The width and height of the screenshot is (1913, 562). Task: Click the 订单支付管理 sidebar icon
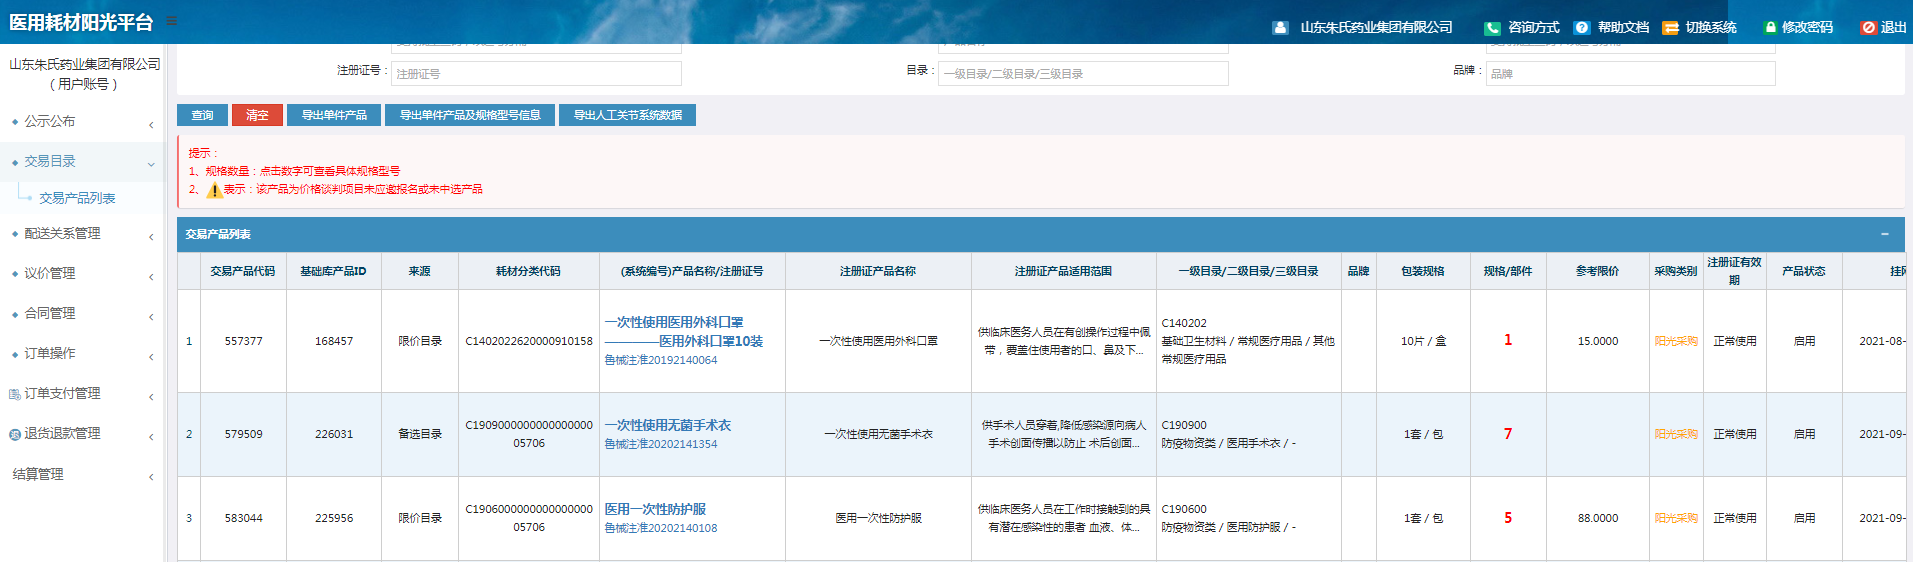click(14, 394)
